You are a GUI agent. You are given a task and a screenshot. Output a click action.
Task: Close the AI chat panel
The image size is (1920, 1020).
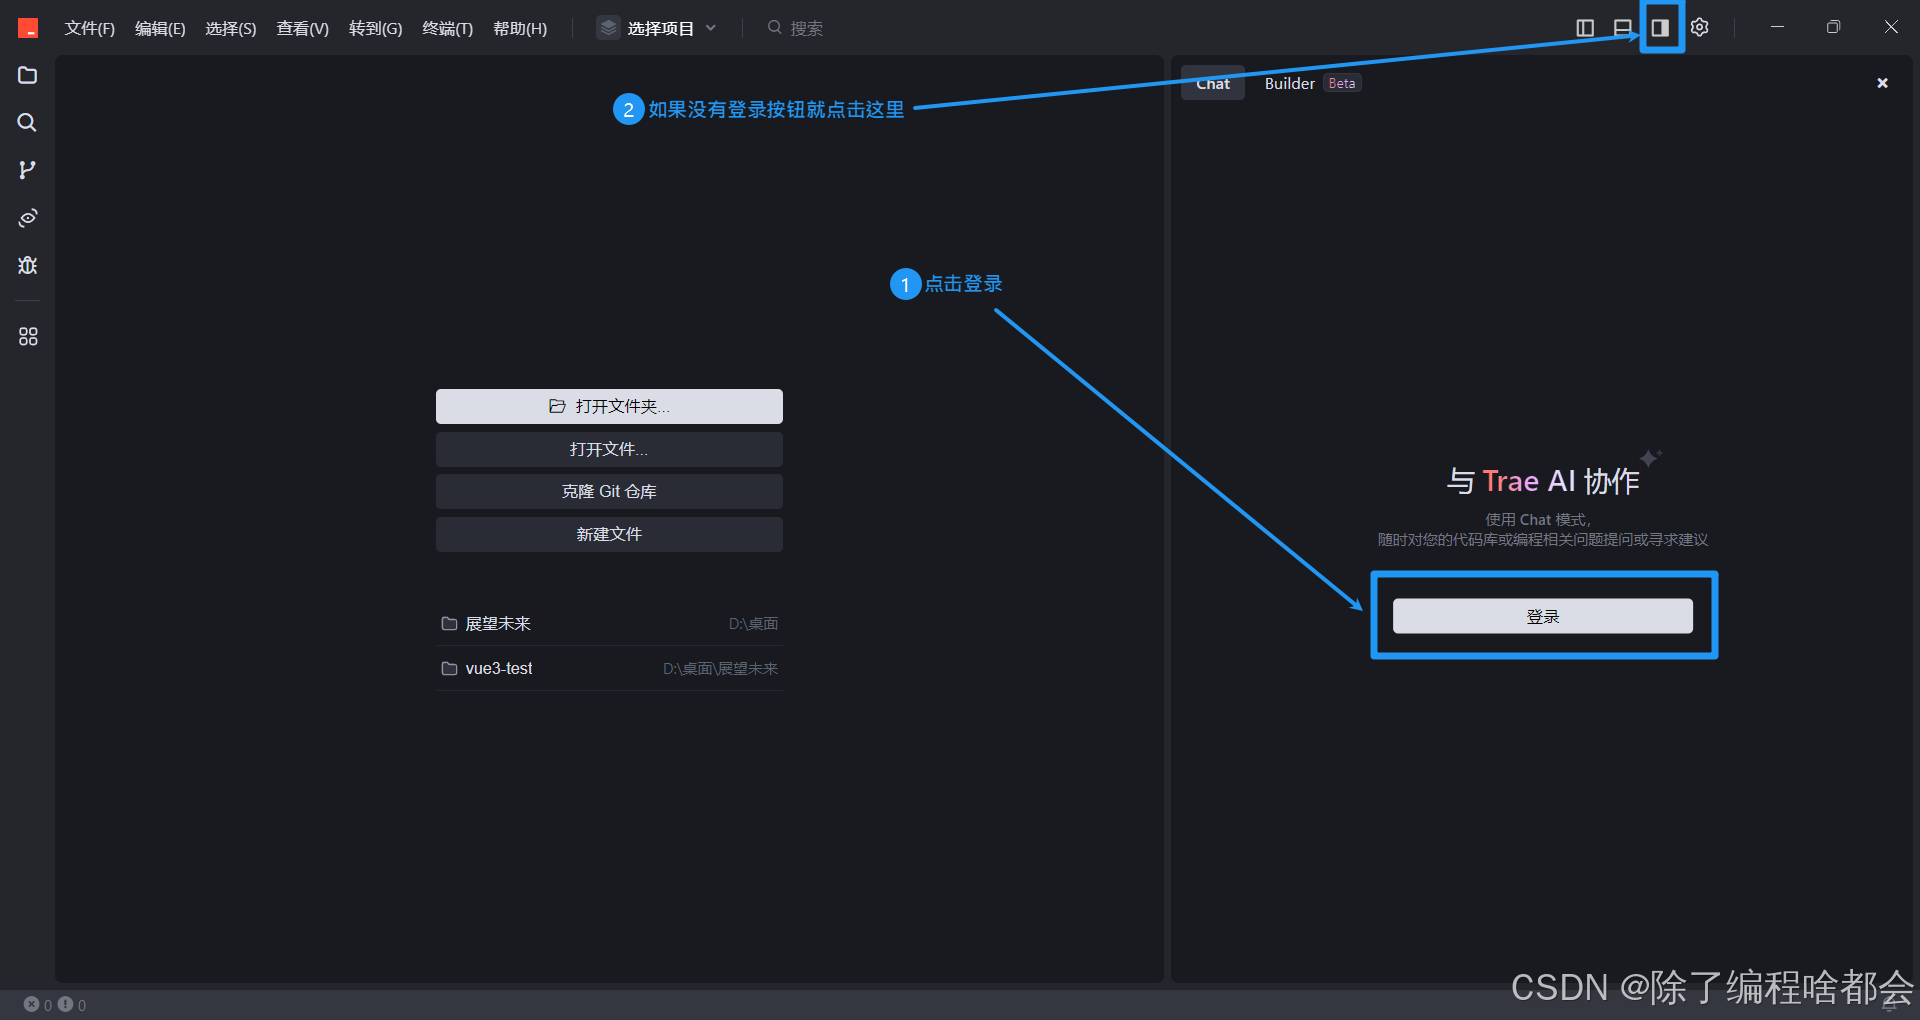[x=1882, y=83]
